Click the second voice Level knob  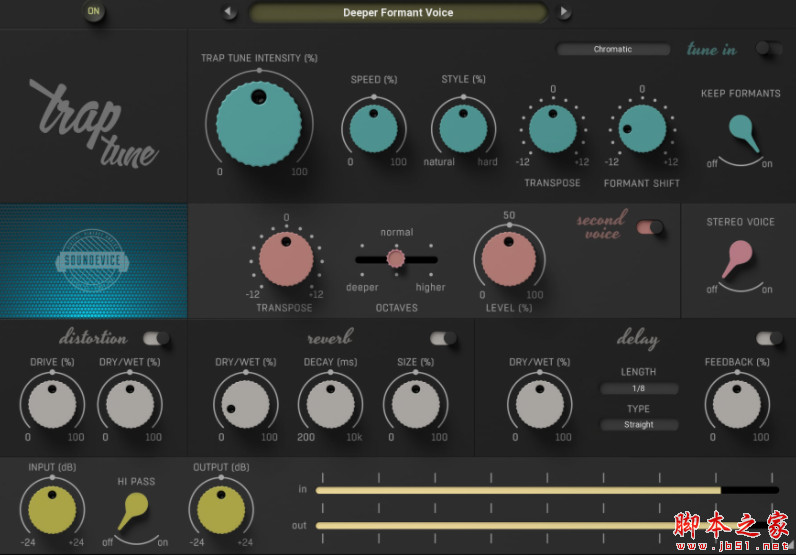click(509, 259)
